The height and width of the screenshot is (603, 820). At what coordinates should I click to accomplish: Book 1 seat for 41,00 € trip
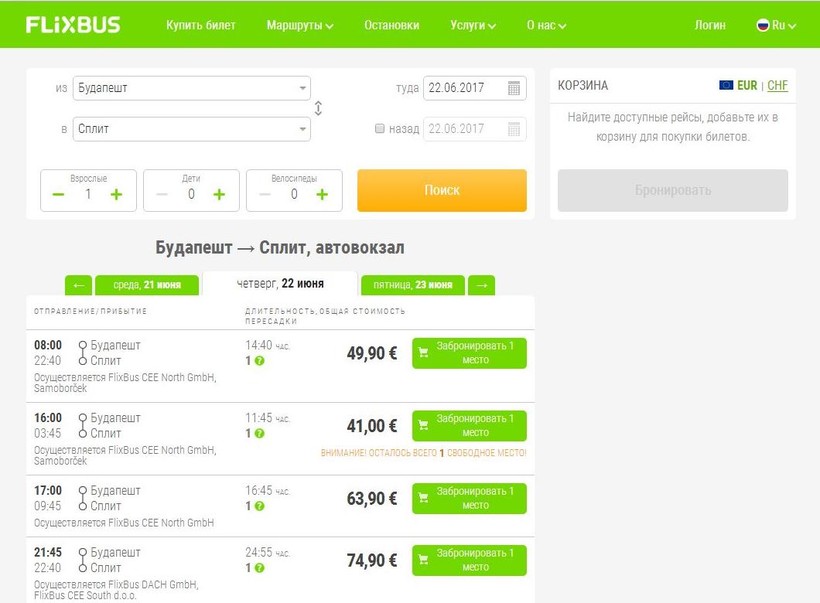[469, 426]
